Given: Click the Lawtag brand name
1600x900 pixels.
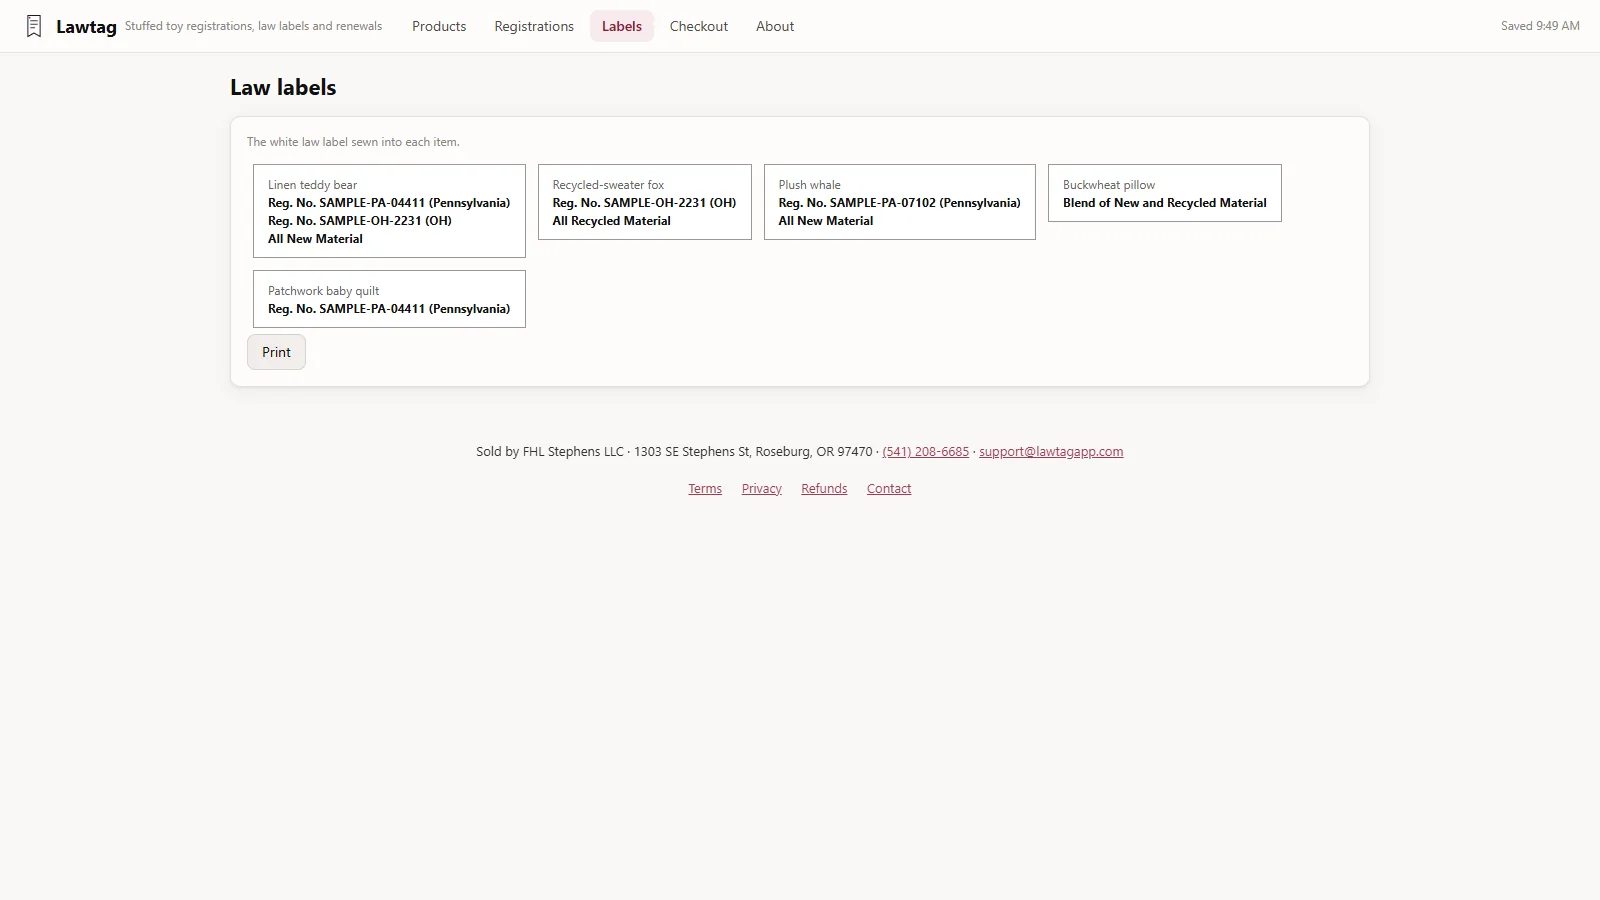Looking at the screenshot, I should pos(86,27).
